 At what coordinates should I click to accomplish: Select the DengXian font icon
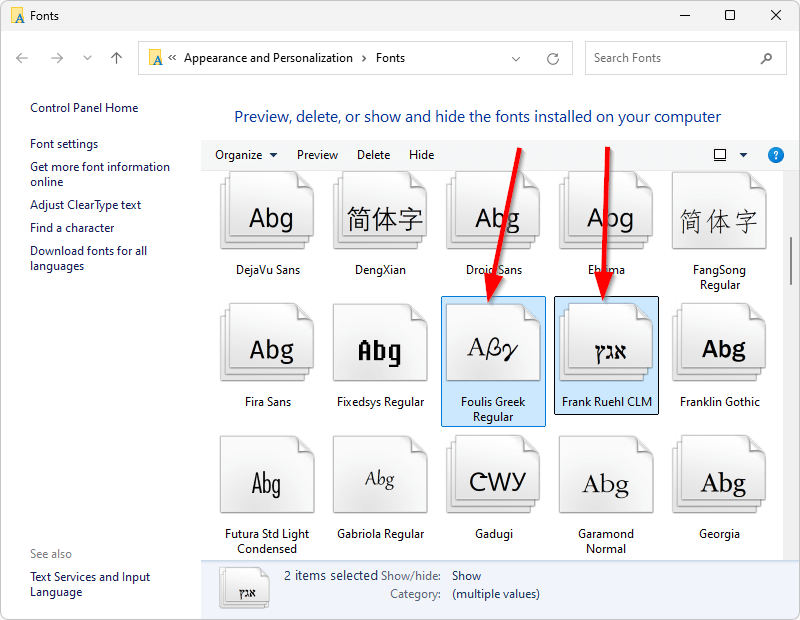pyautogui.click(x=380, y=211)
